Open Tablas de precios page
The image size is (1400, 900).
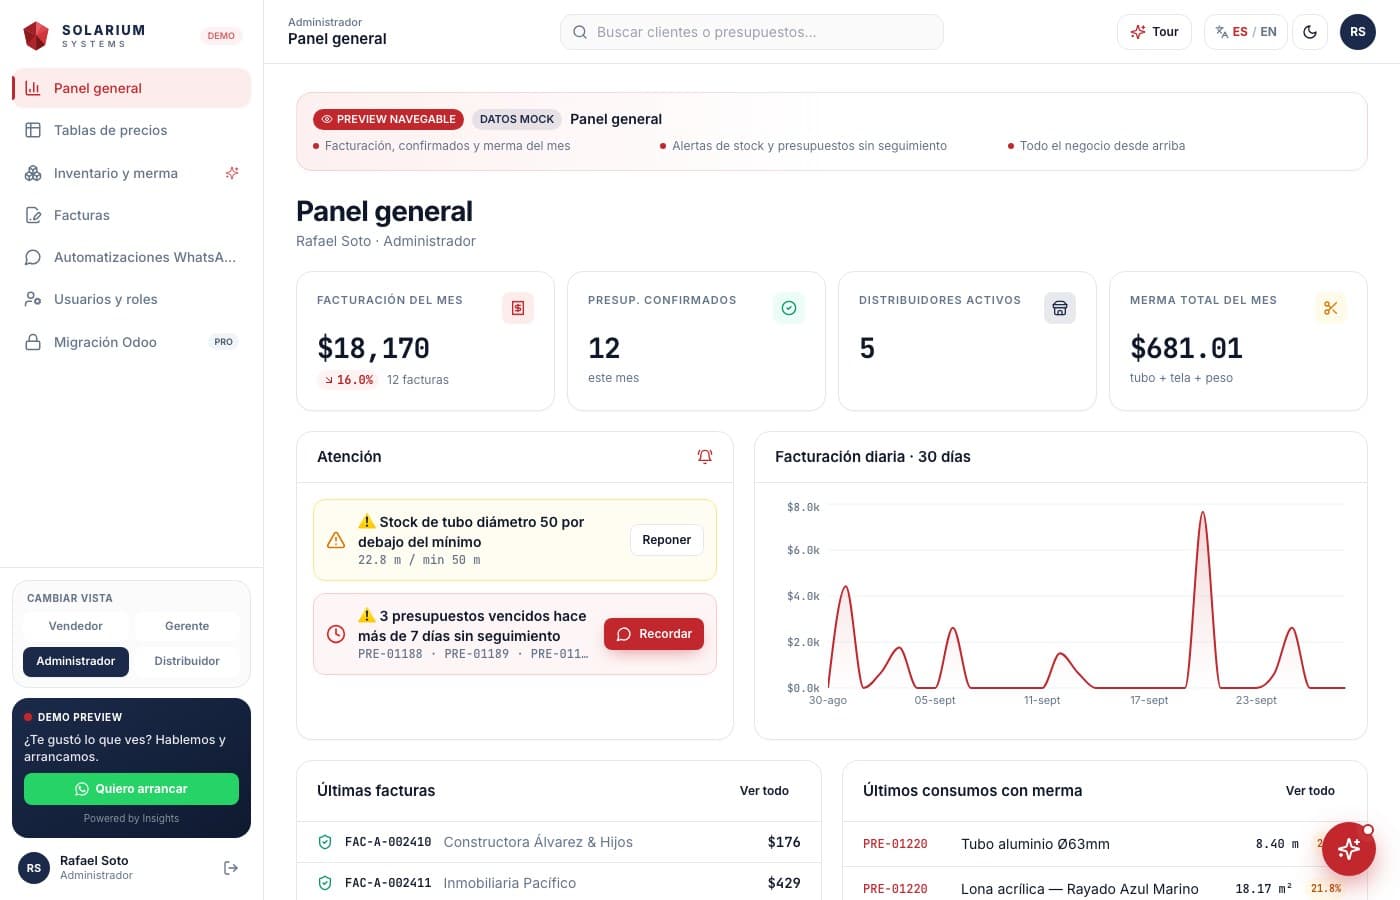tap(131, 130)
